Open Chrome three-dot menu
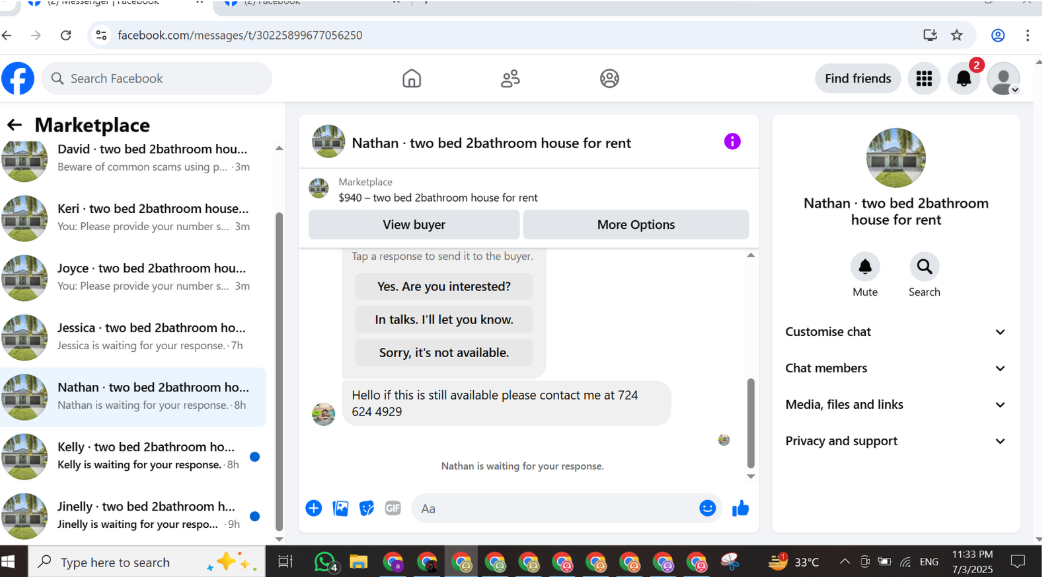The image size is (1042, 577). (x=1028, y=35)
